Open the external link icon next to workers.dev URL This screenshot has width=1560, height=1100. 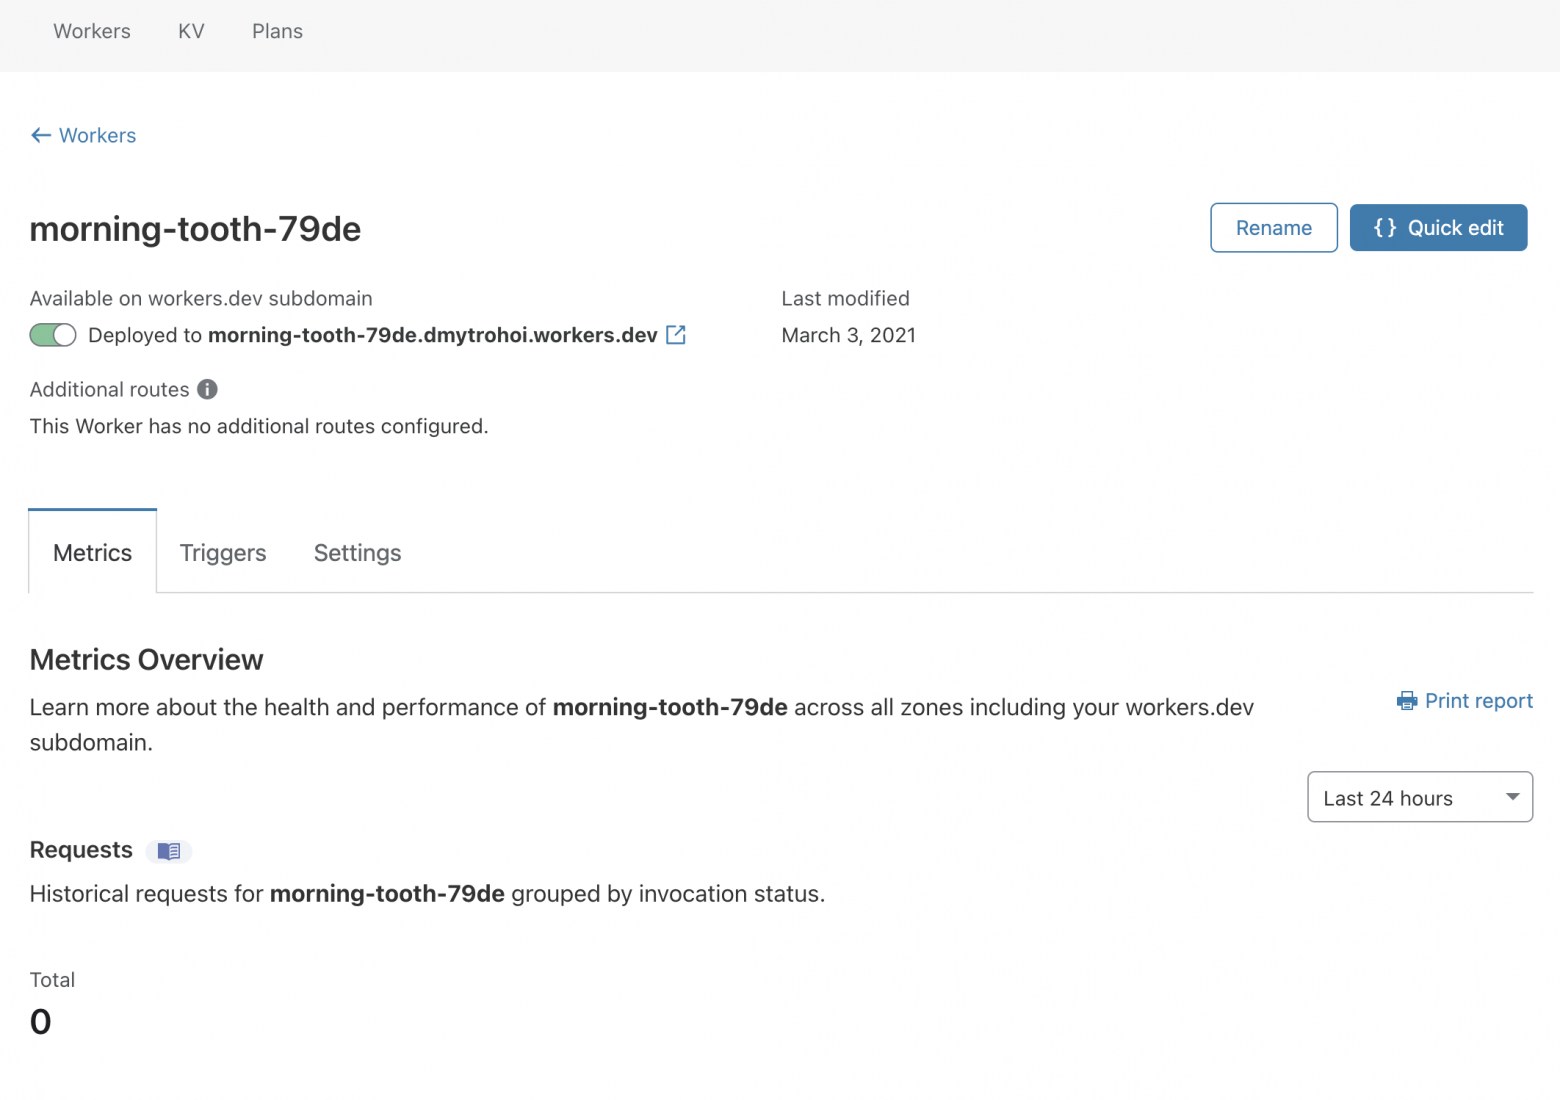click(676, 335)
